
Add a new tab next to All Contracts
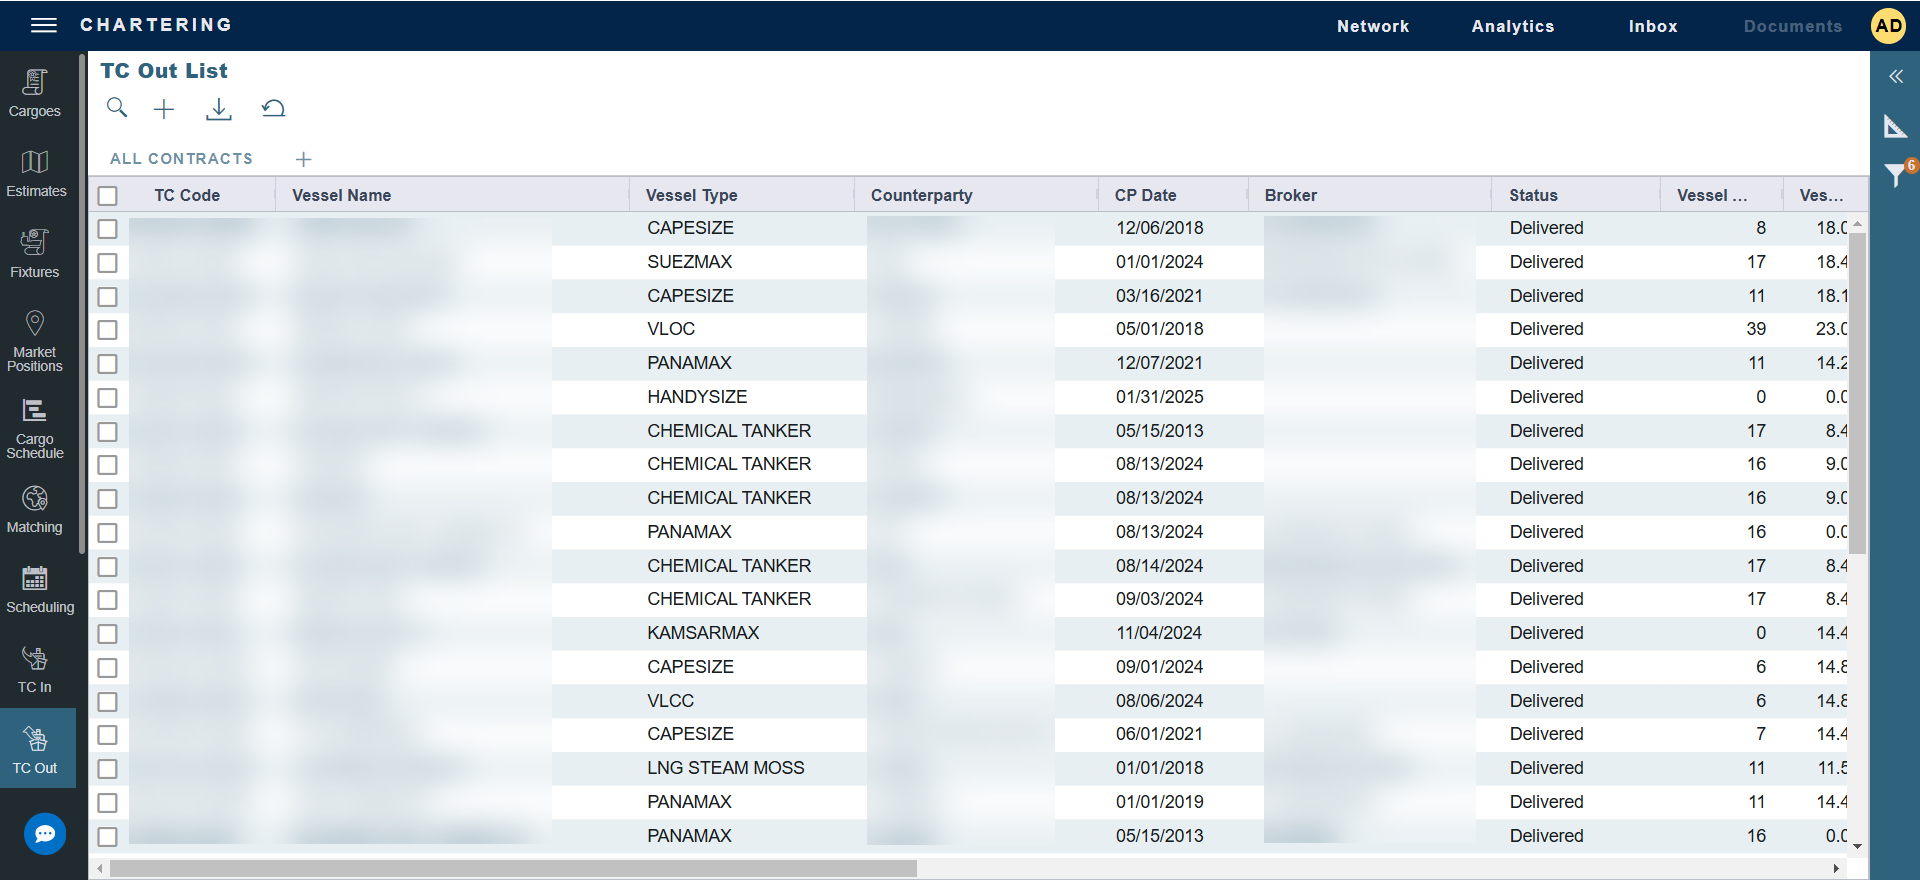click(304, 159)
